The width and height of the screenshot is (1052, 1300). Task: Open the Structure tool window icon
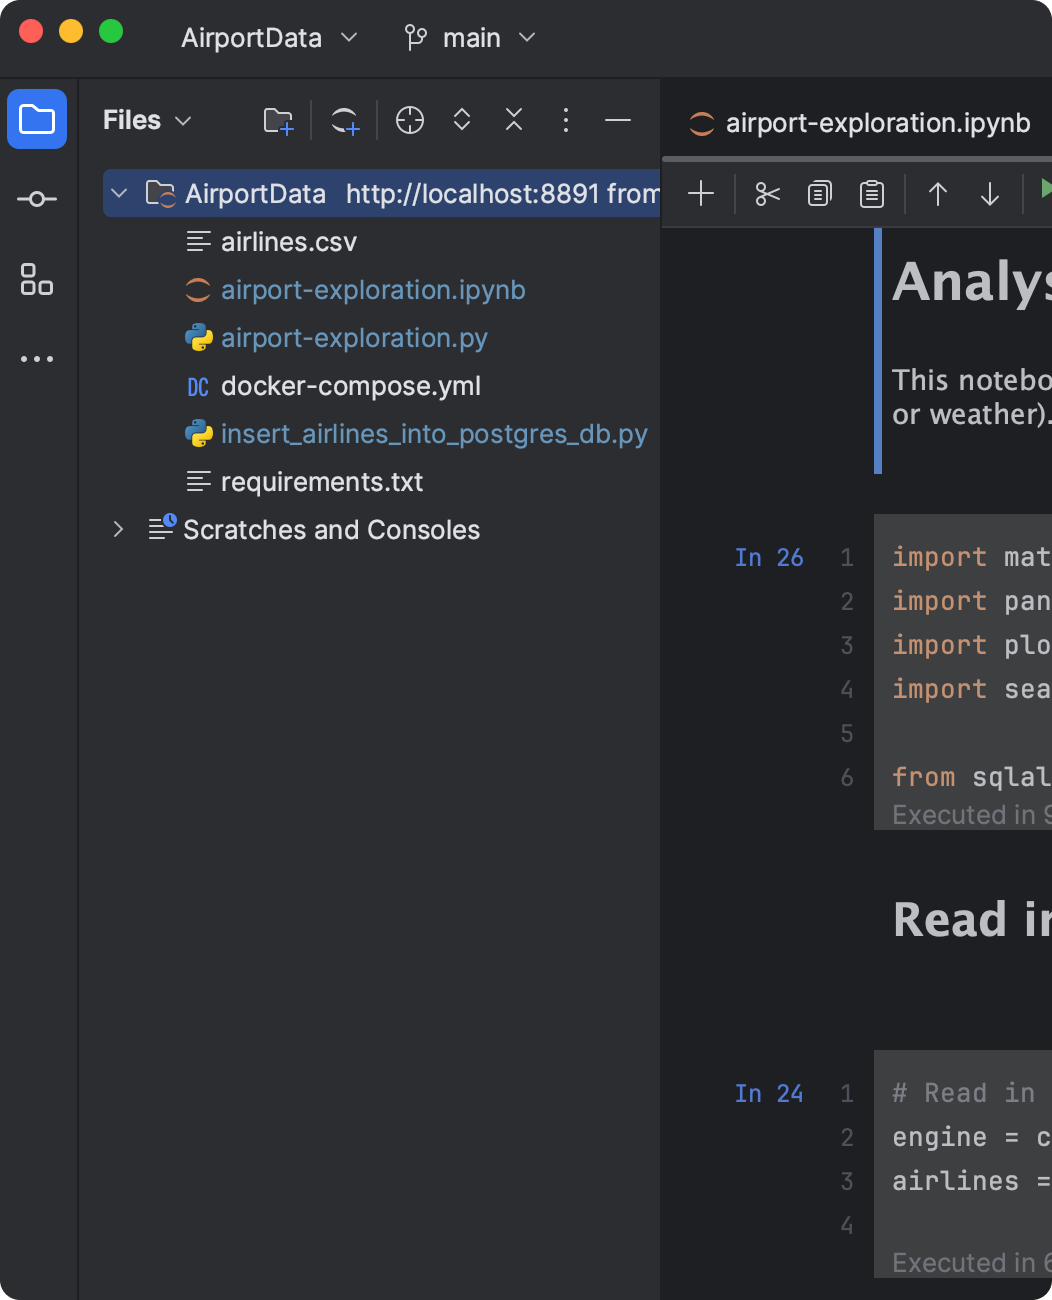point(37,279)
